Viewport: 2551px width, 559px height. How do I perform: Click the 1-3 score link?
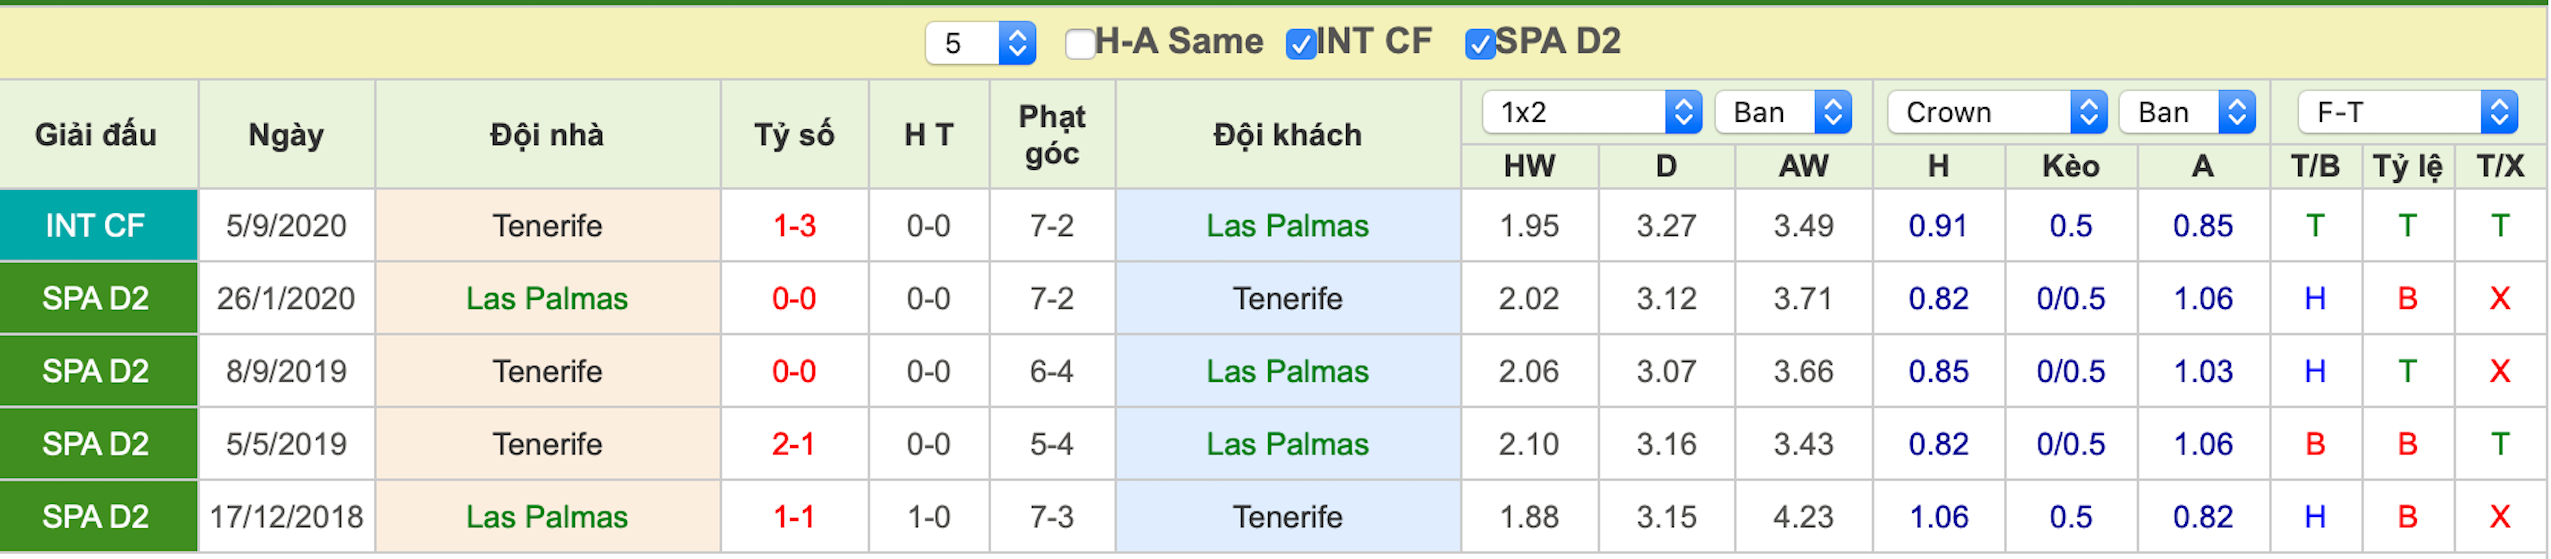[794, 225]
